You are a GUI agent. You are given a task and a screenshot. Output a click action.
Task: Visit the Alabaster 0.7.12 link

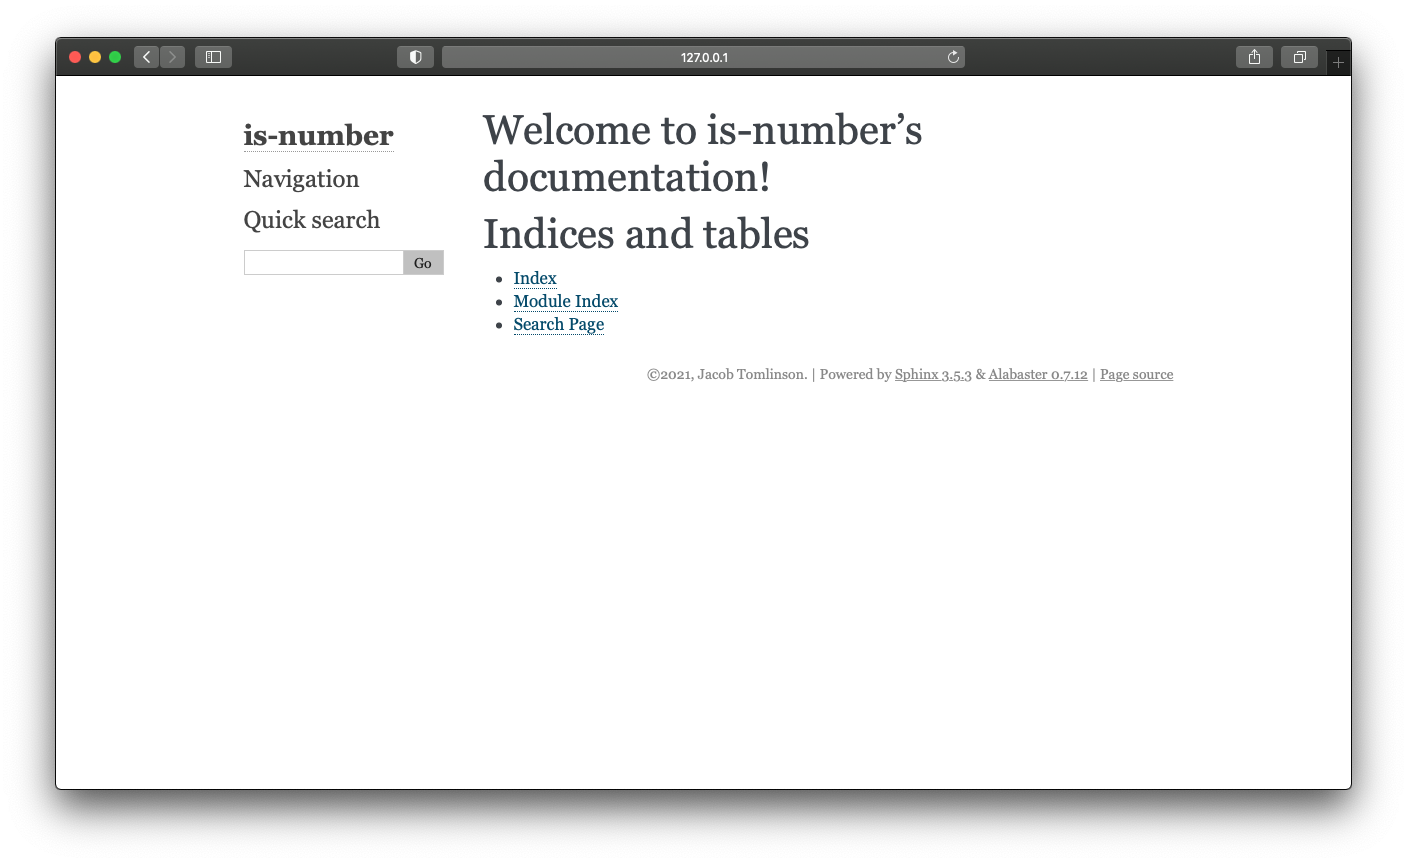pos(1037,374)
